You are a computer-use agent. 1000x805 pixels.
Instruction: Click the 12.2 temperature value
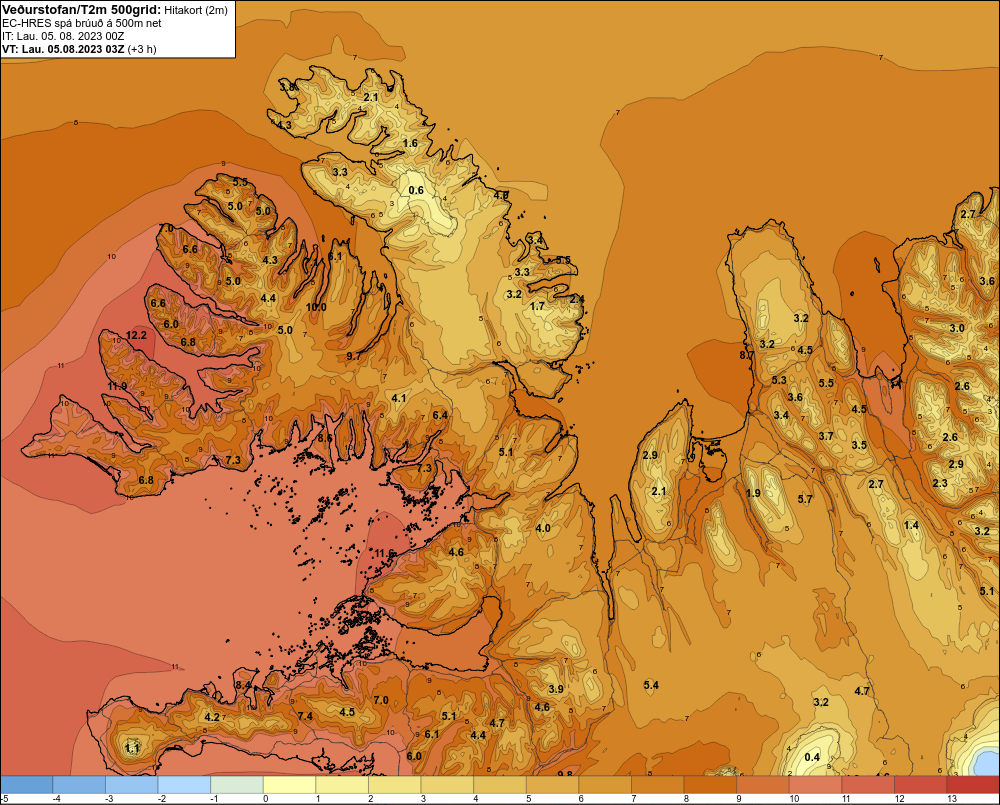136,336
